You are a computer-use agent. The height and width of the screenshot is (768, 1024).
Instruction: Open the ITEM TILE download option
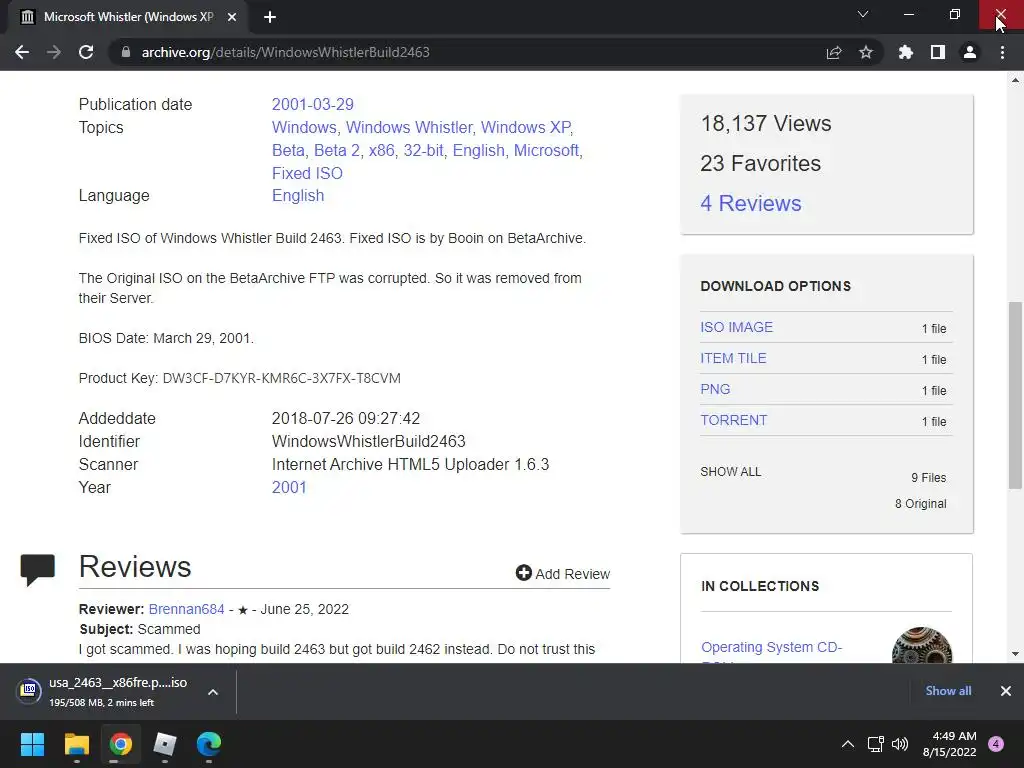(x=733, y=359)
